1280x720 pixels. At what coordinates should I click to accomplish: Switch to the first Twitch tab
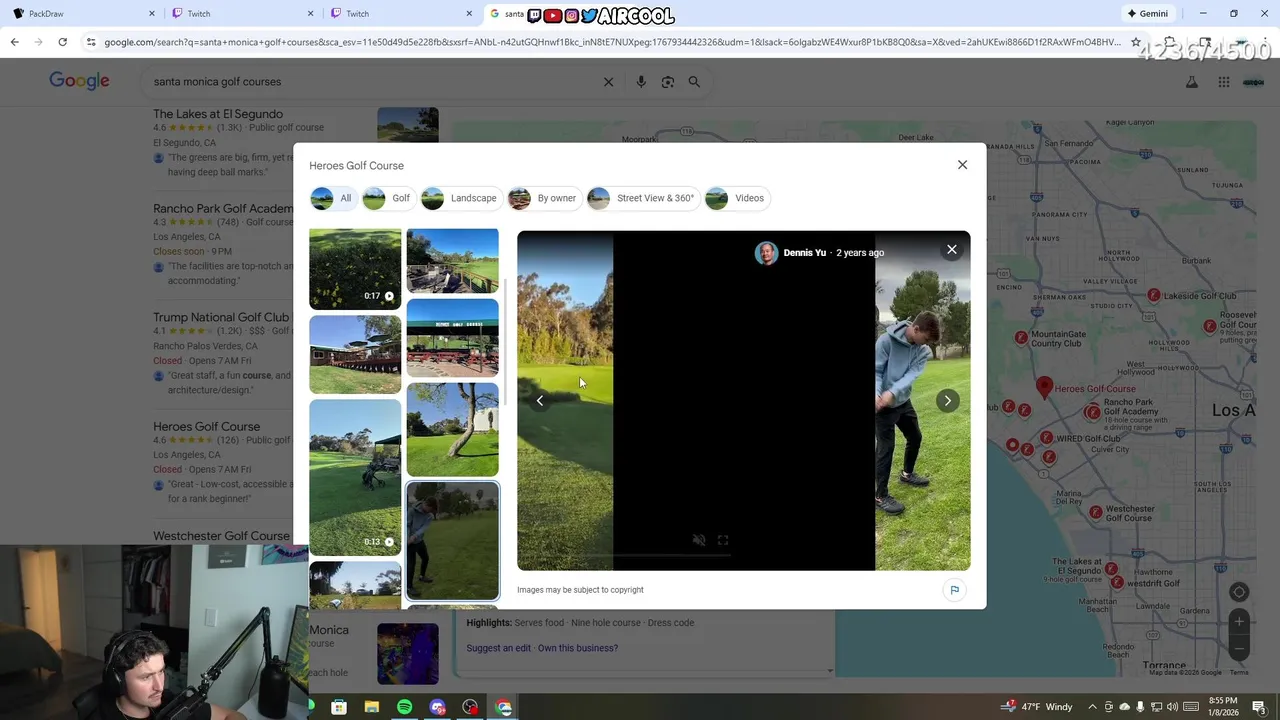[x=240, y=14]
